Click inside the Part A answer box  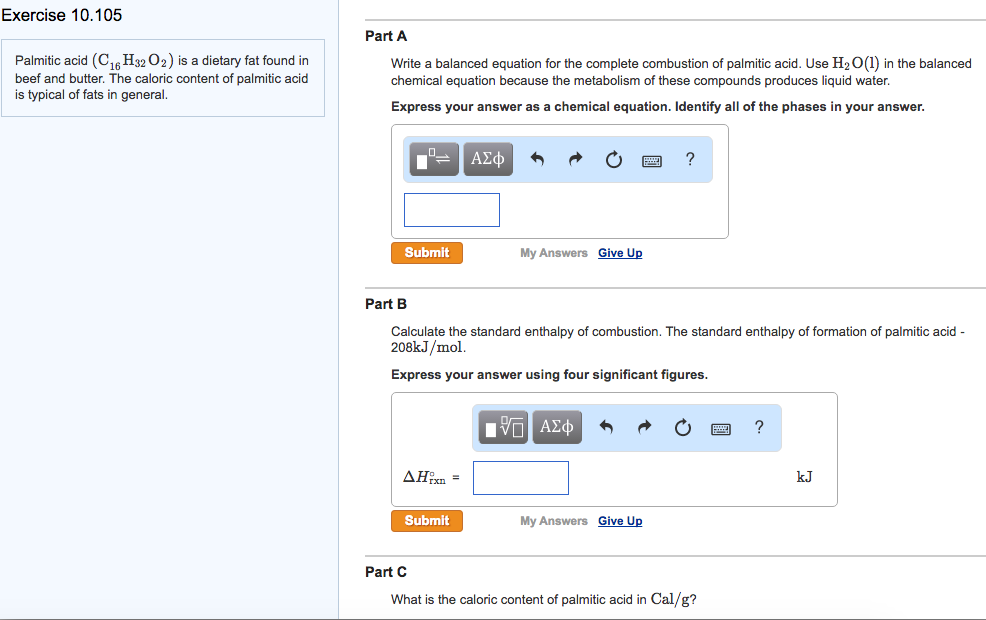tap(451, 209)
